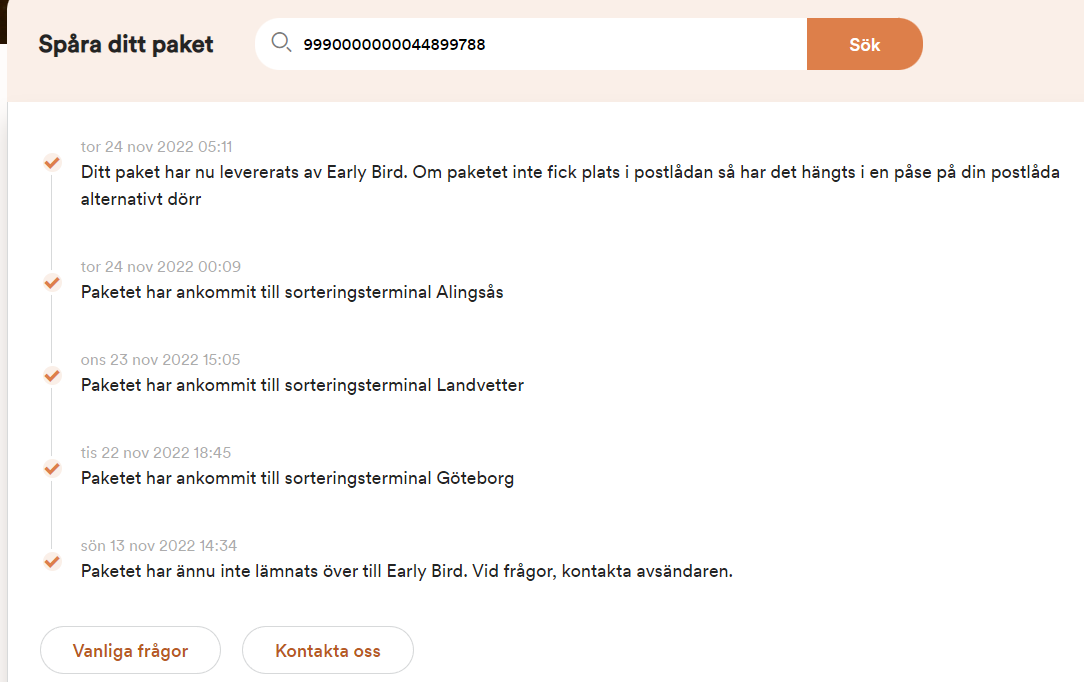Select the timestamp tor 24 nov 2022 05:11
Image resolution: width=1084 pixels, height=682 pixels.
tap(157, 147)
